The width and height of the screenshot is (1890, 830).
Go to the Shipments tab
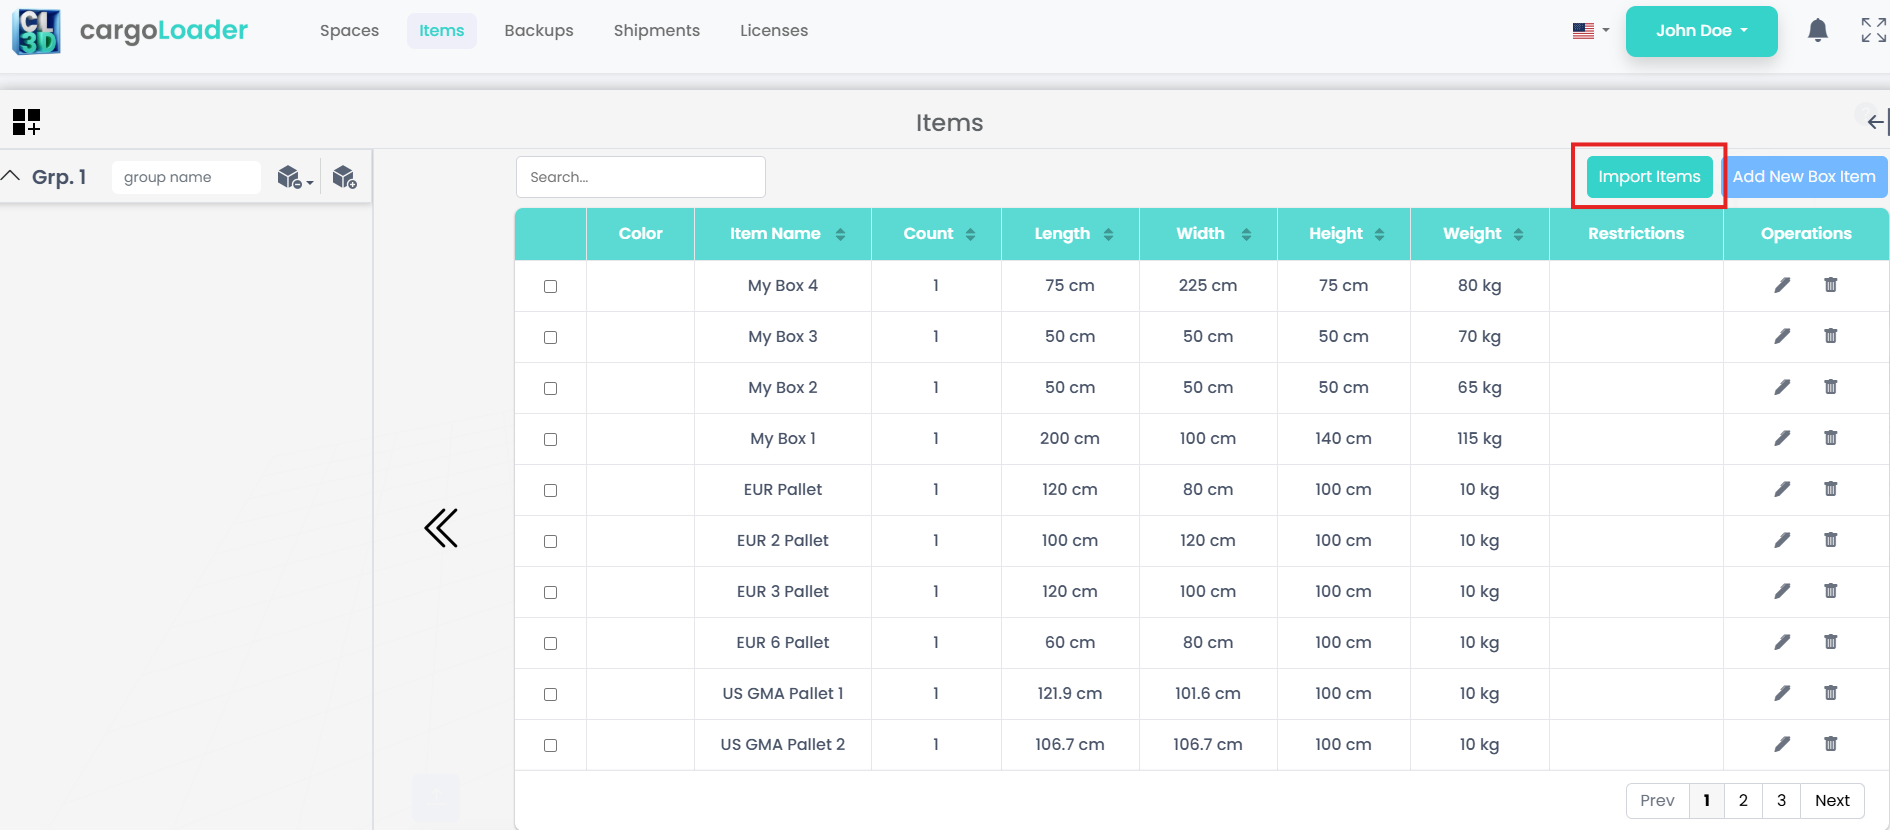coord(656,31)
